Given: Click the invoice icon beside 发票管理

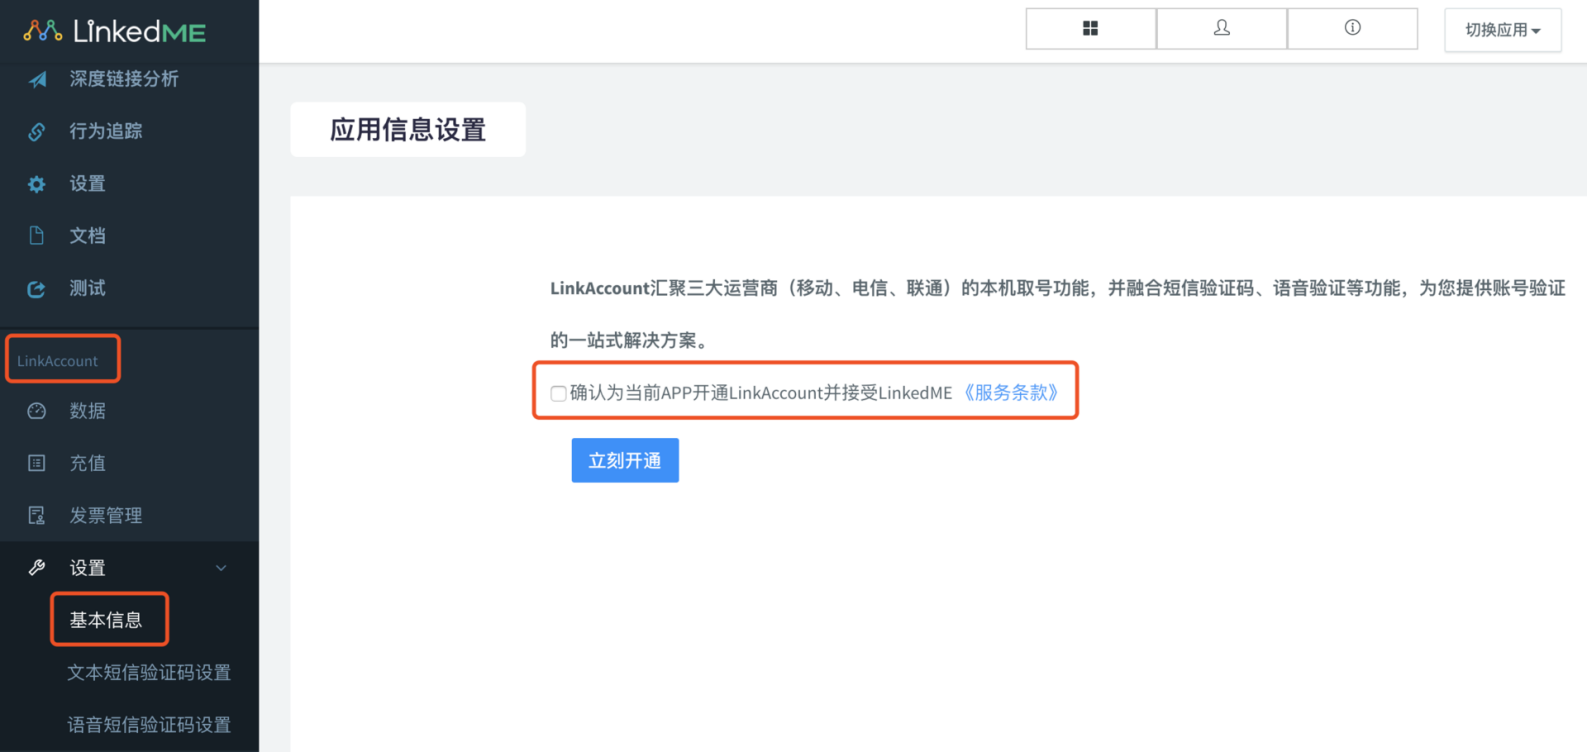Looking at the screenshot, I should (x=37, y=515).
